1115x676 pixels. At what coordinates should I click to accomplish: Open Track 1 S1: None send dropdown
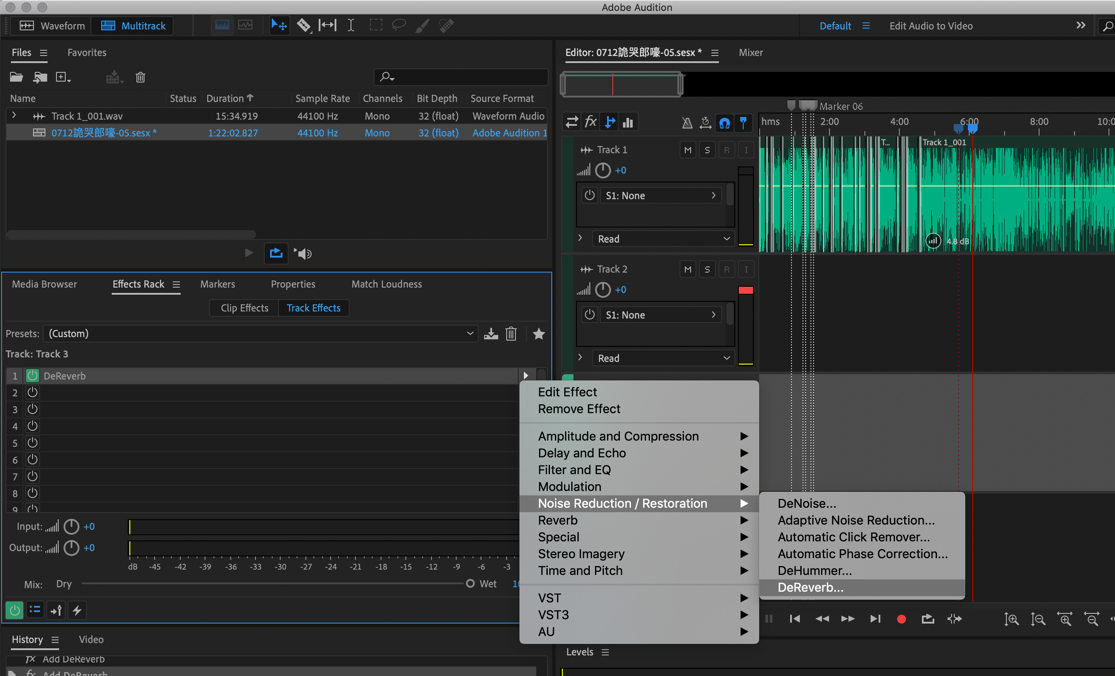pyautogui.click(x=660, y=195)
